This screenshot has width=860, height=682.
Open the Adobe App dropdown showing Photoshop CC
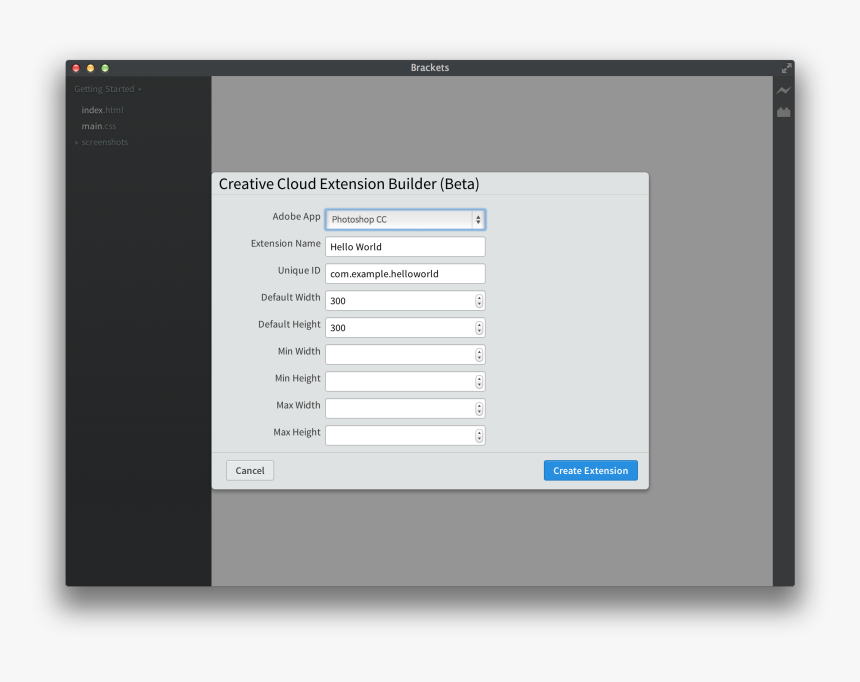(404, 219)
